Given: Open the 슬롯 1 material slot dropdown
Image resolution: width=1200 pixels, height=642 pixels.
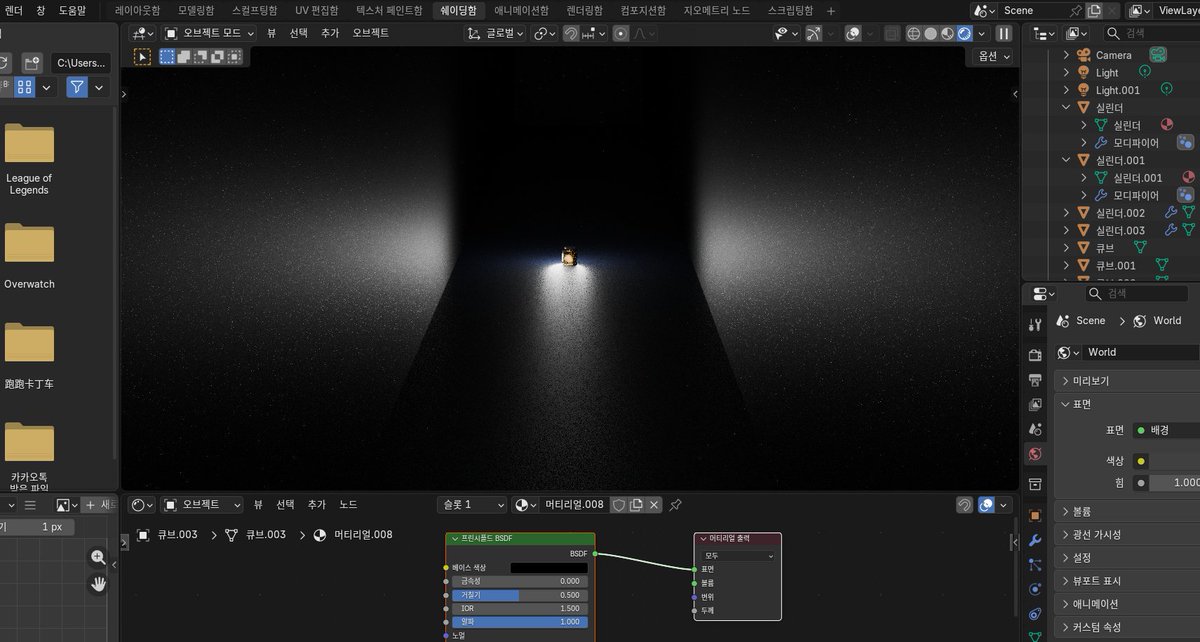Looking at the screenshot, I should [472, 505].
